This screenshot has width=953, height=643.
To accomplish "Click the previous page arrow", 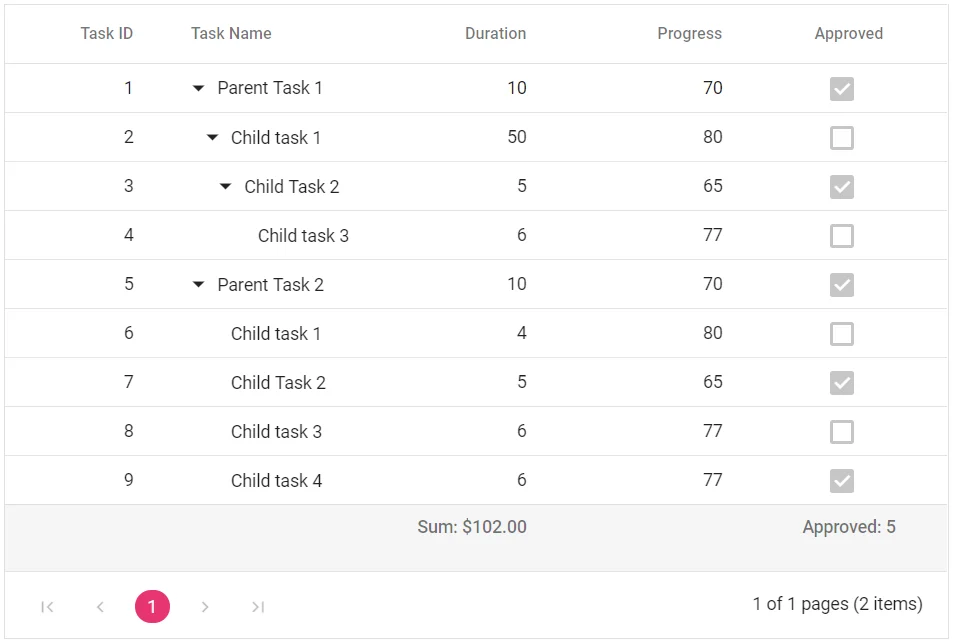I will (x=100, y=606).
